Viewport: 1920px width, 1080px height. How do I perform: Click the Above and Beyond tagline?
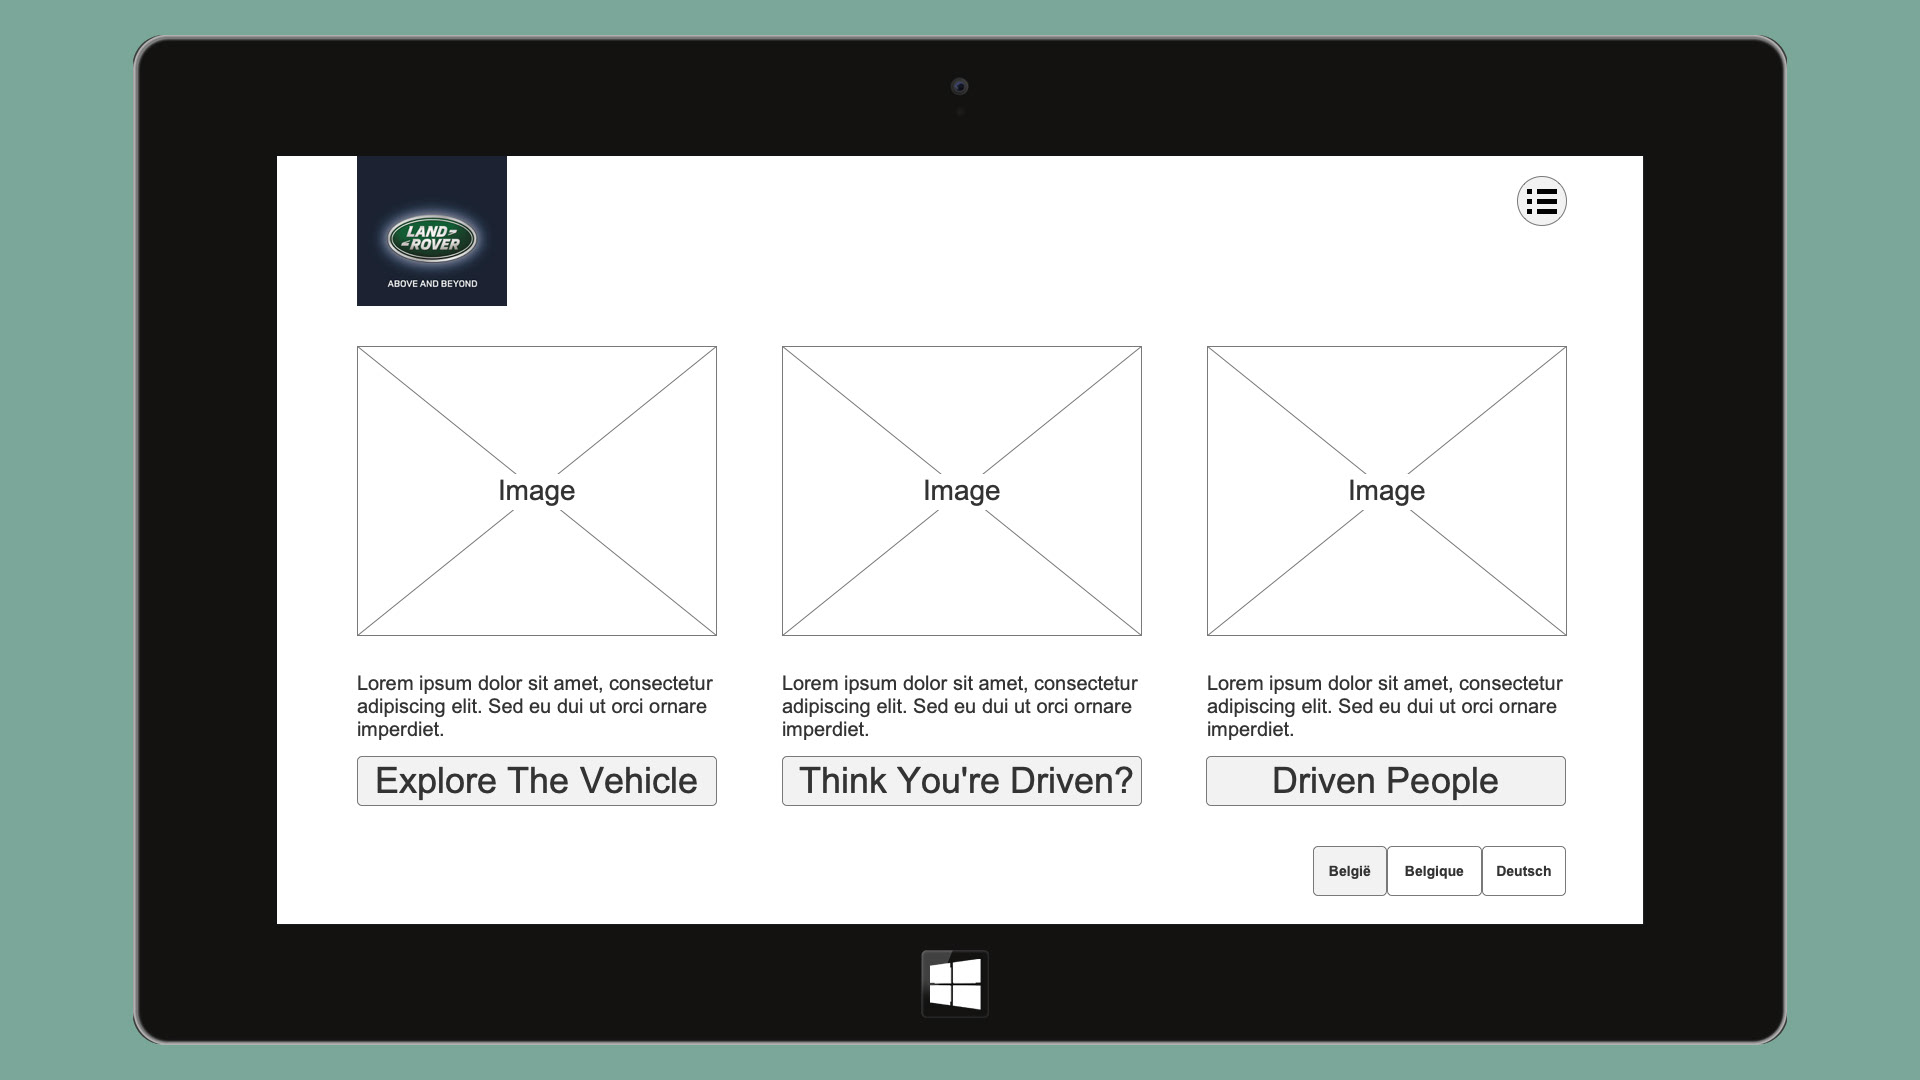[432, 284]
